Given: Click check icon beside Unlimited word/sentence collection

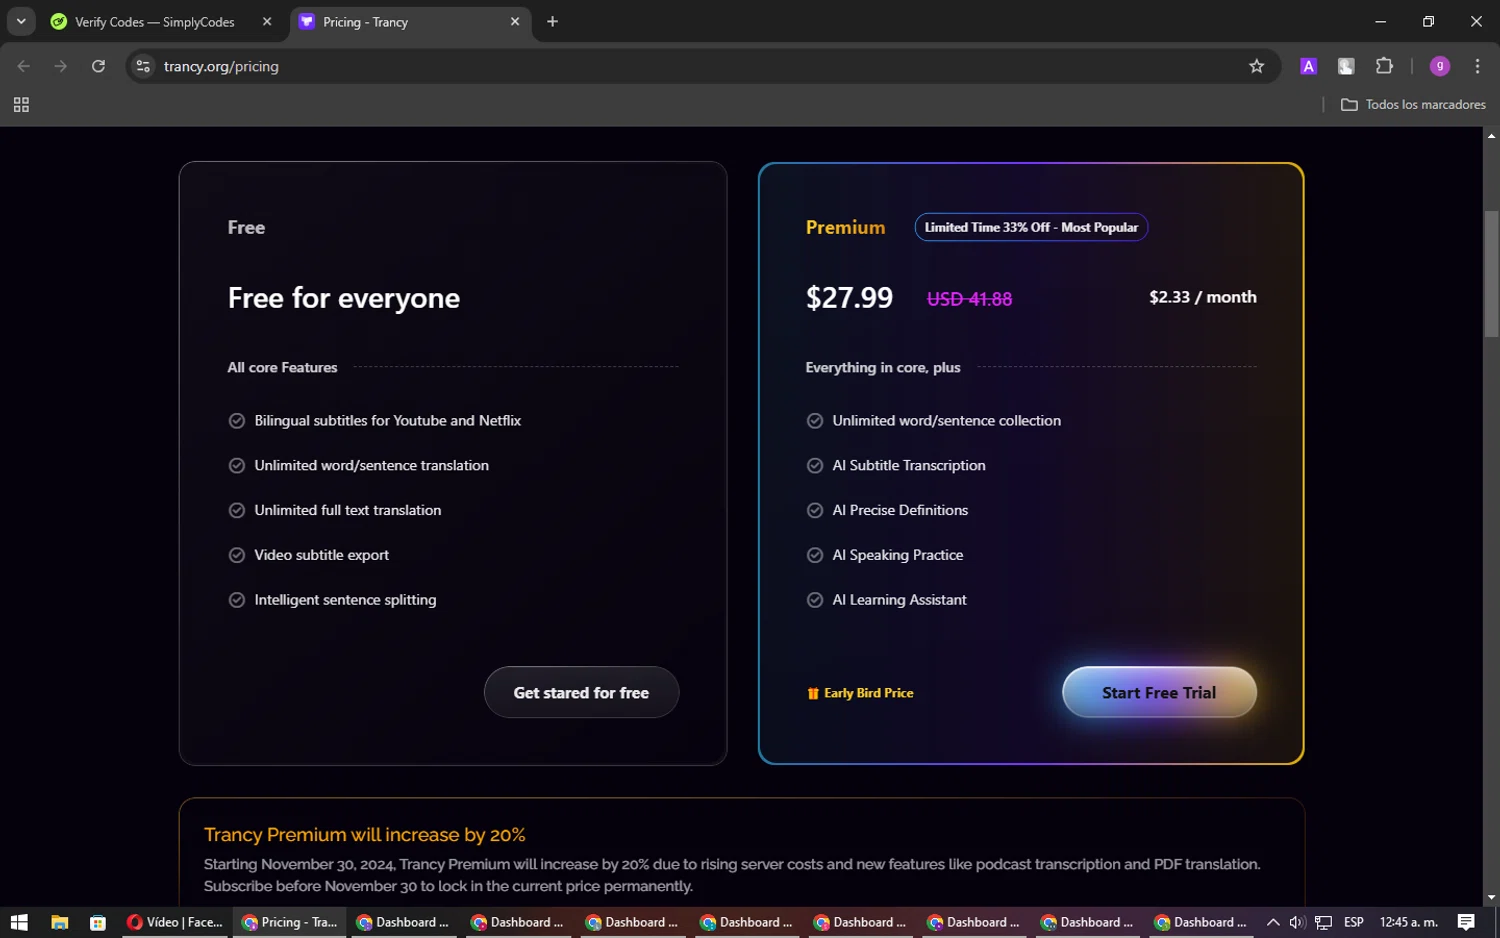Looking at the screenshot, I should tap(815, 421).
